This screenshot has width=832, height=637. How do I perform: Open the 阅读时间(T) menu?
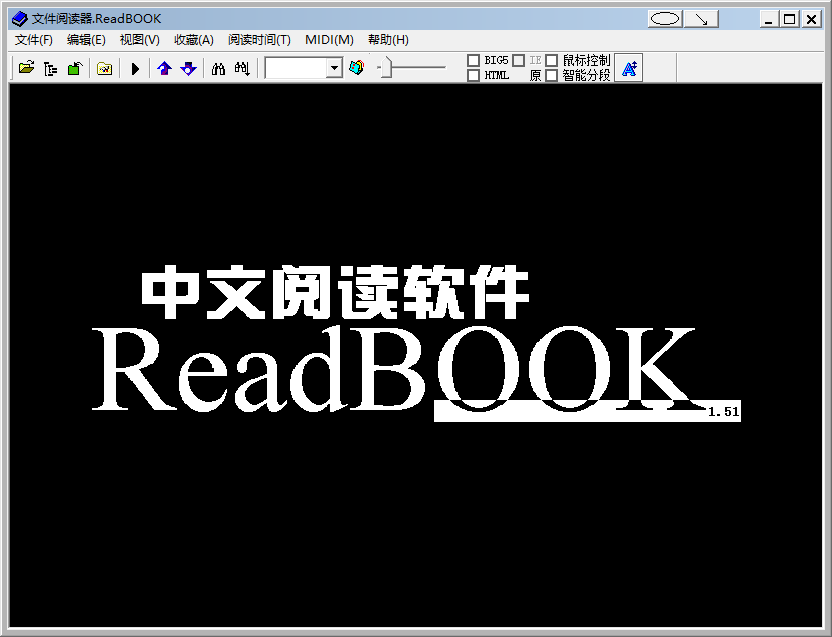tap(259, 40)
